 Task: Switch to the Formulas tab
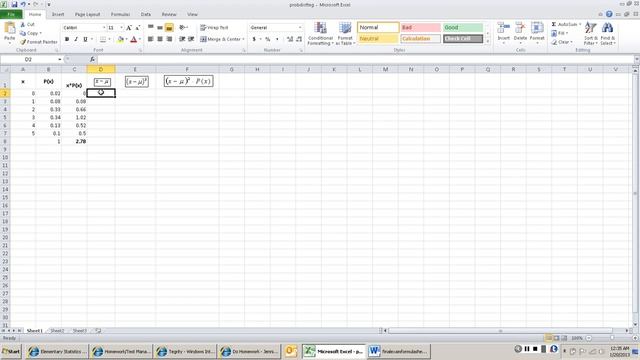click(120, 14)
